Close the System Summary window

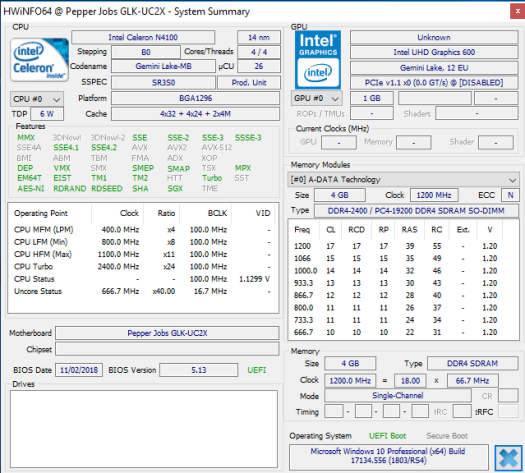(517, 11)
